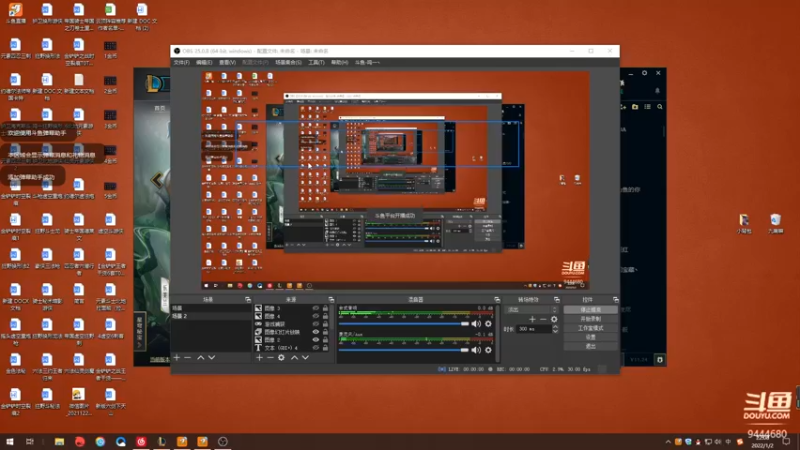Toggle visibility of source 图像 3
This screenshot has height=450, width=800.
tap(316, 308)
